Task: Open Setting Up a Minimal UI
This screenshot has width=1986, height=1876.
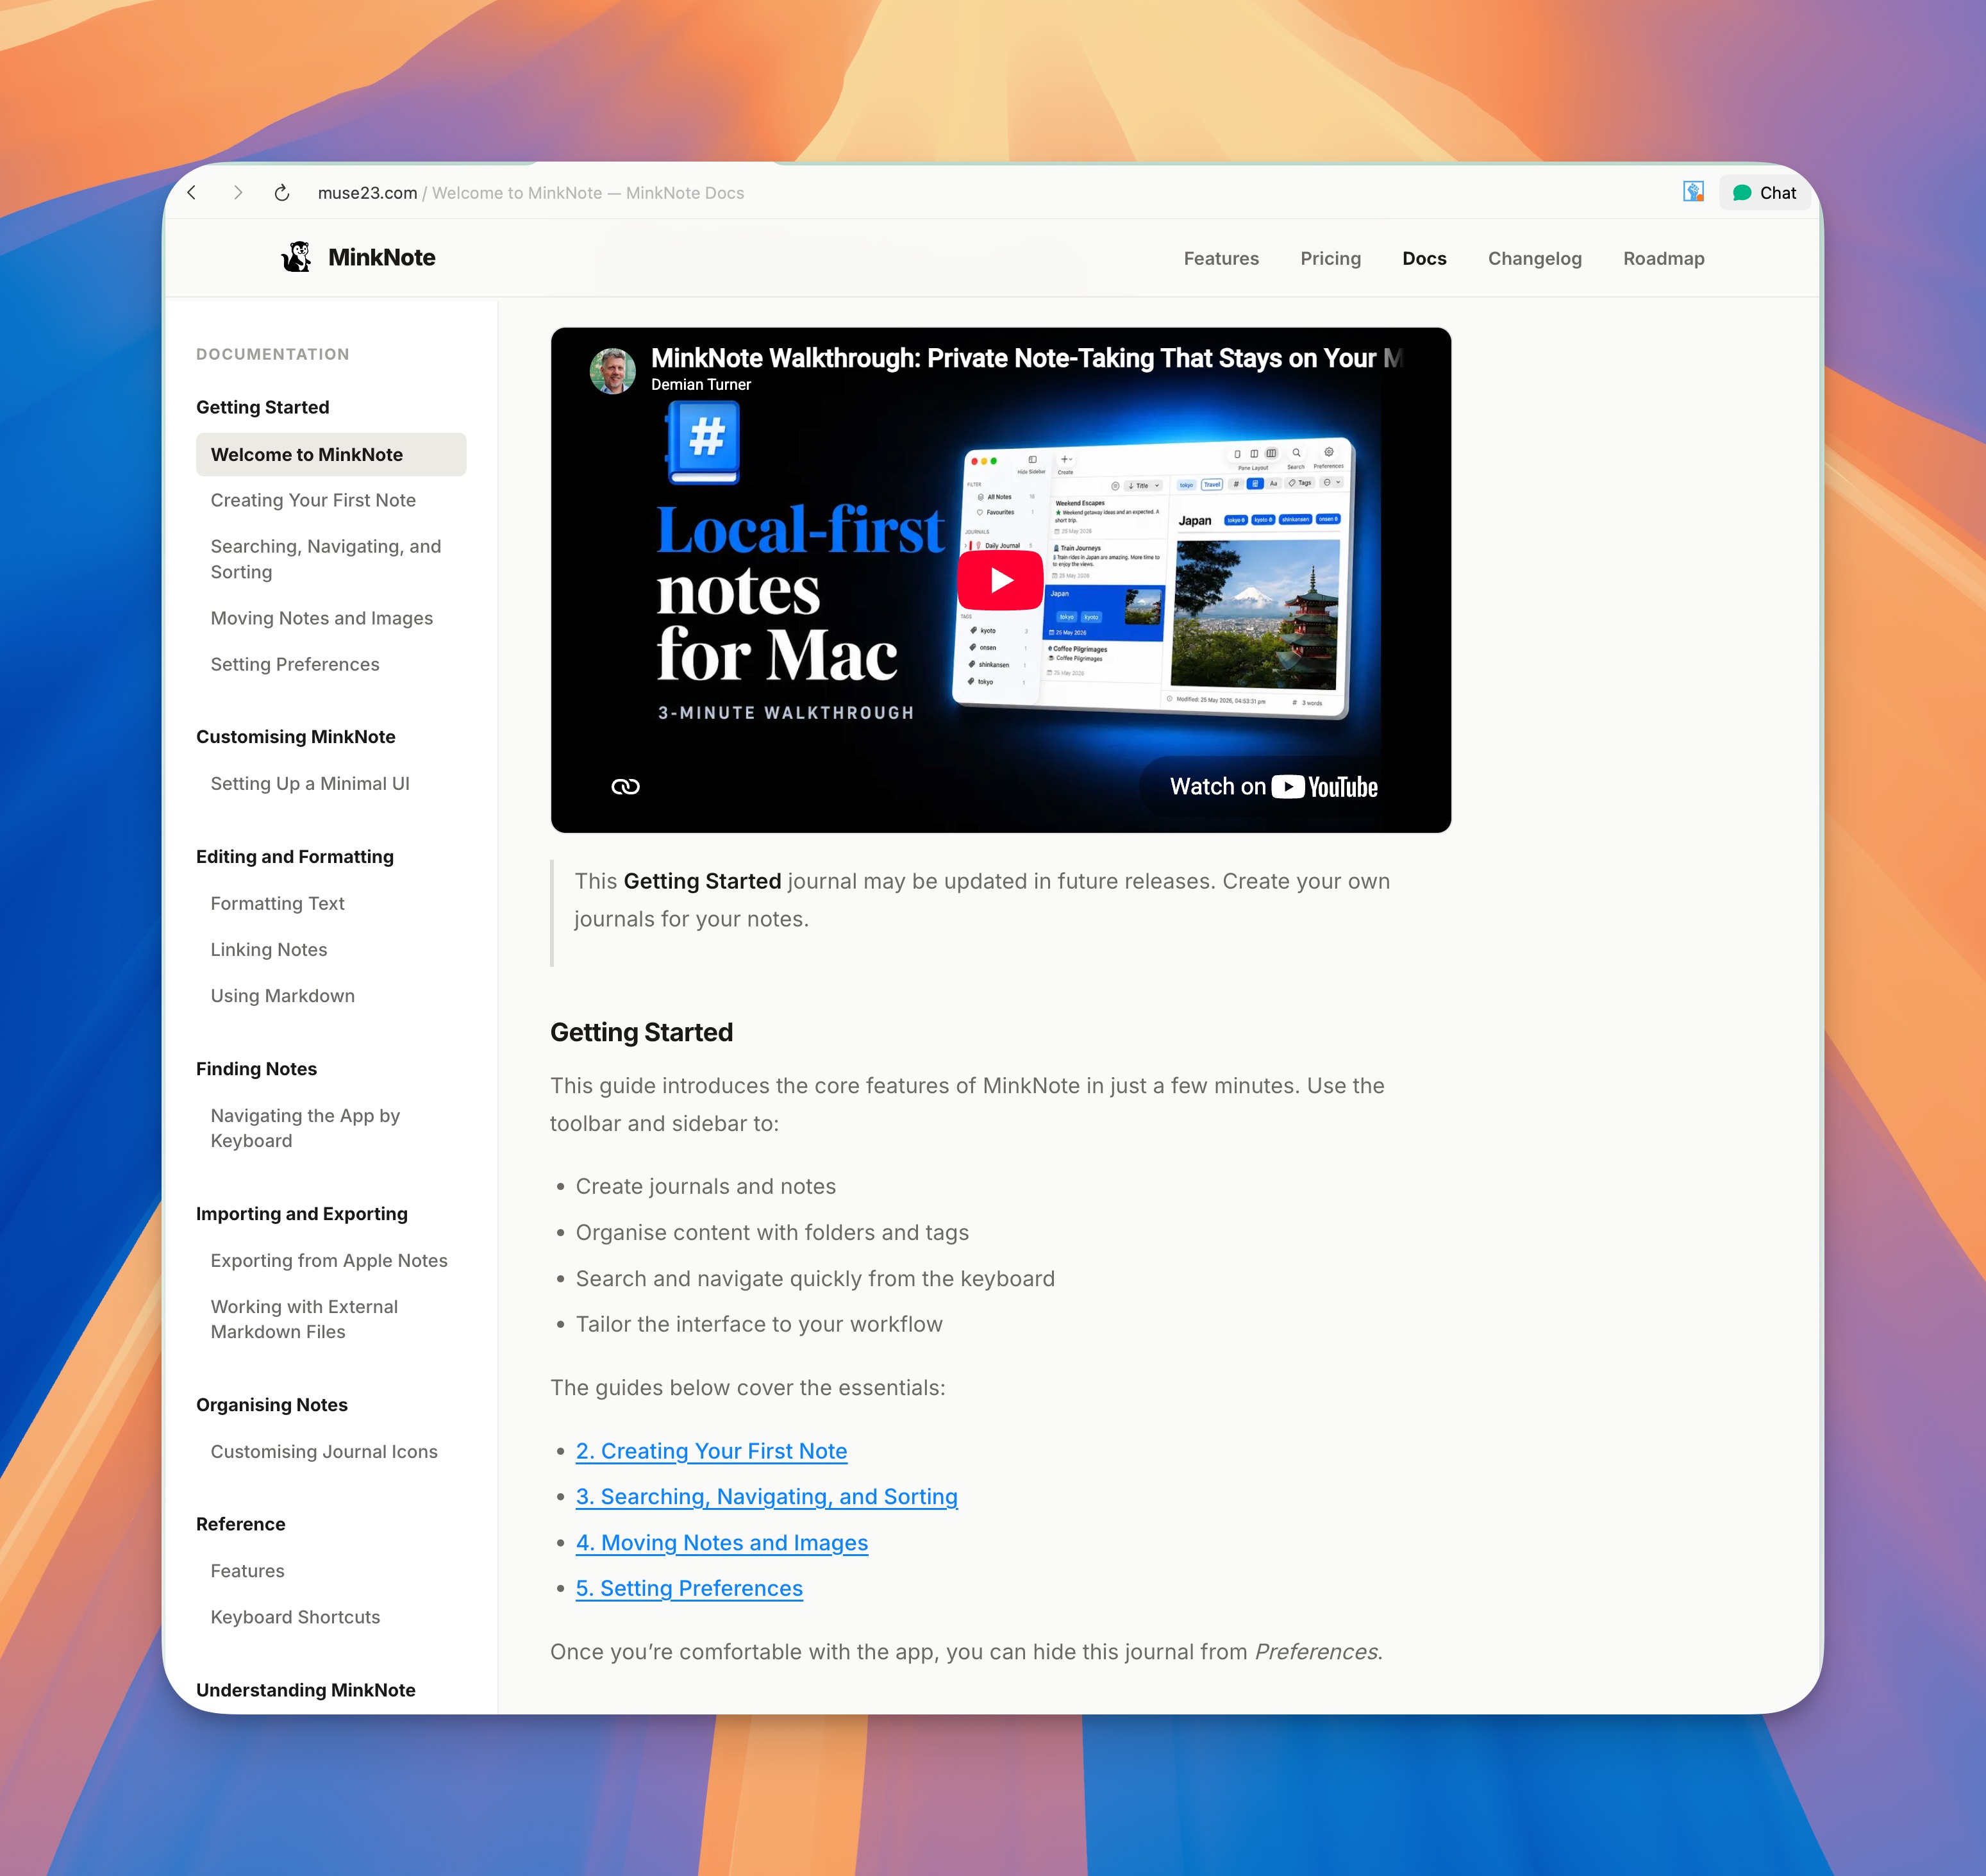Action: [x=310, y=784]
